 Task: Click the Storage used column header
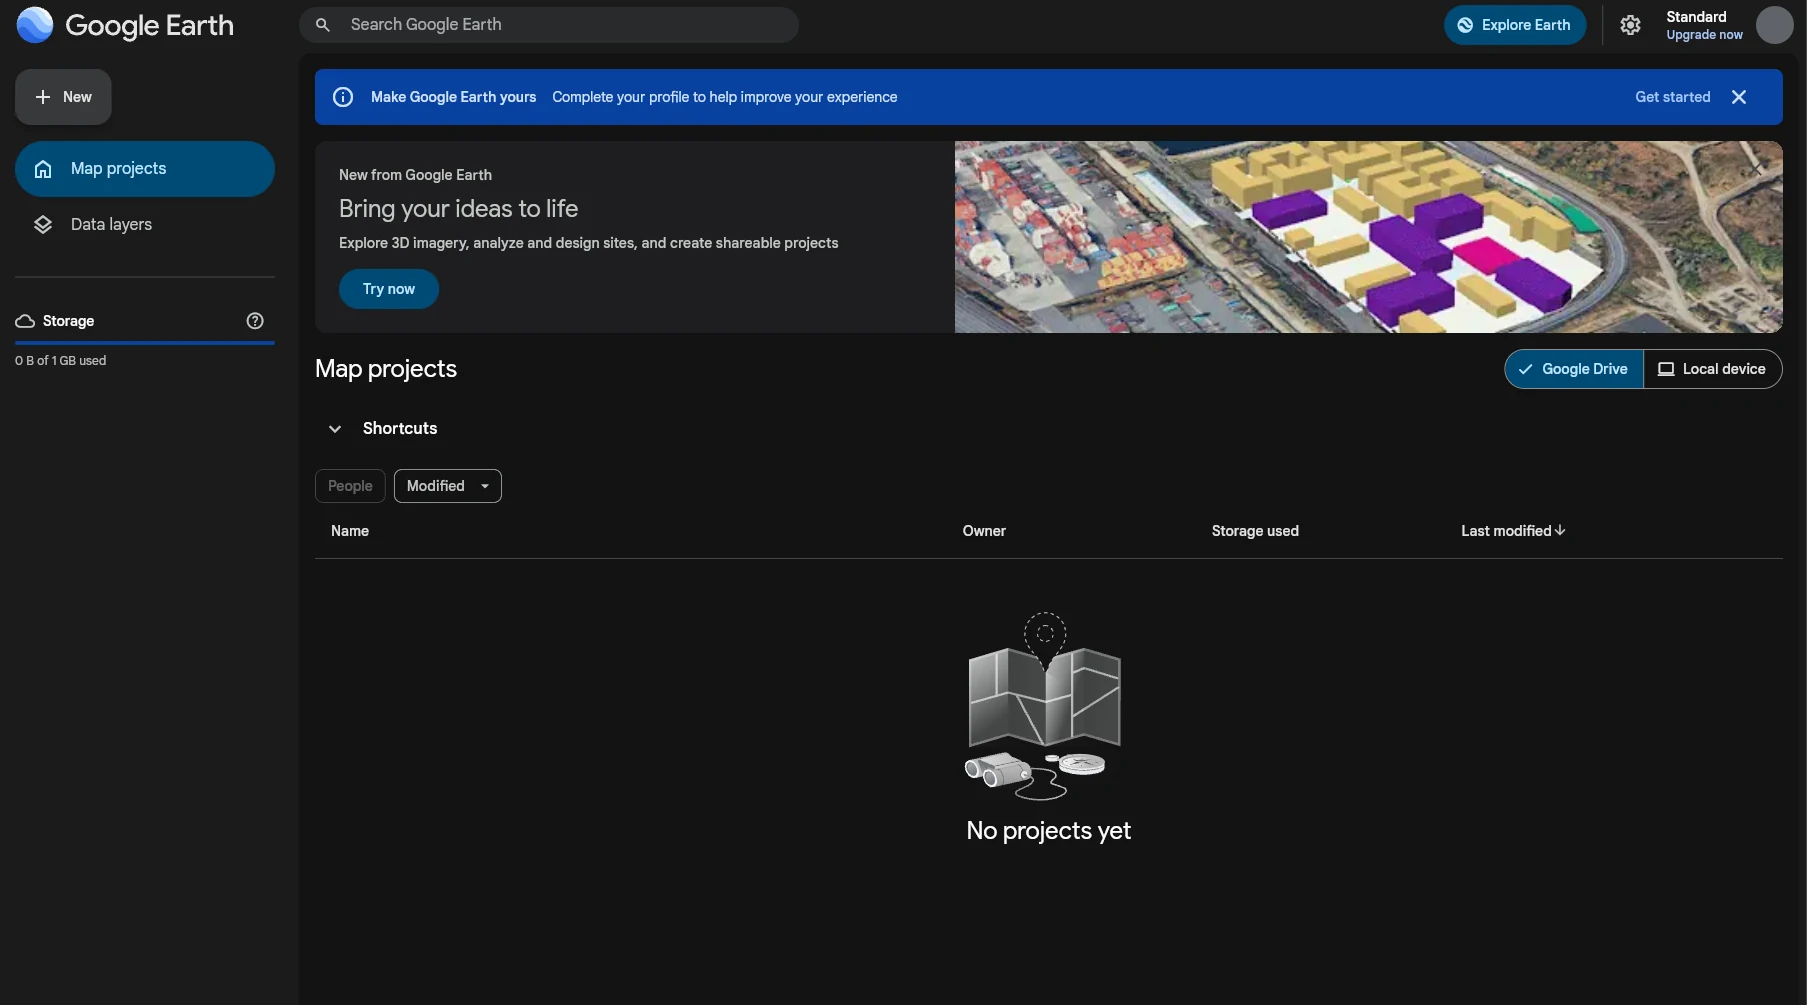click(x=1255, y=531)
